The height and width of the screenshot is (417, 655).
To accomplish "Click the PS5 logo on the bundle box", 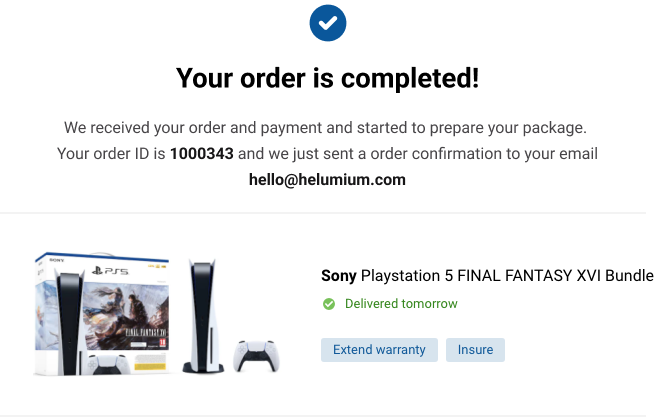I will (110, 271).
